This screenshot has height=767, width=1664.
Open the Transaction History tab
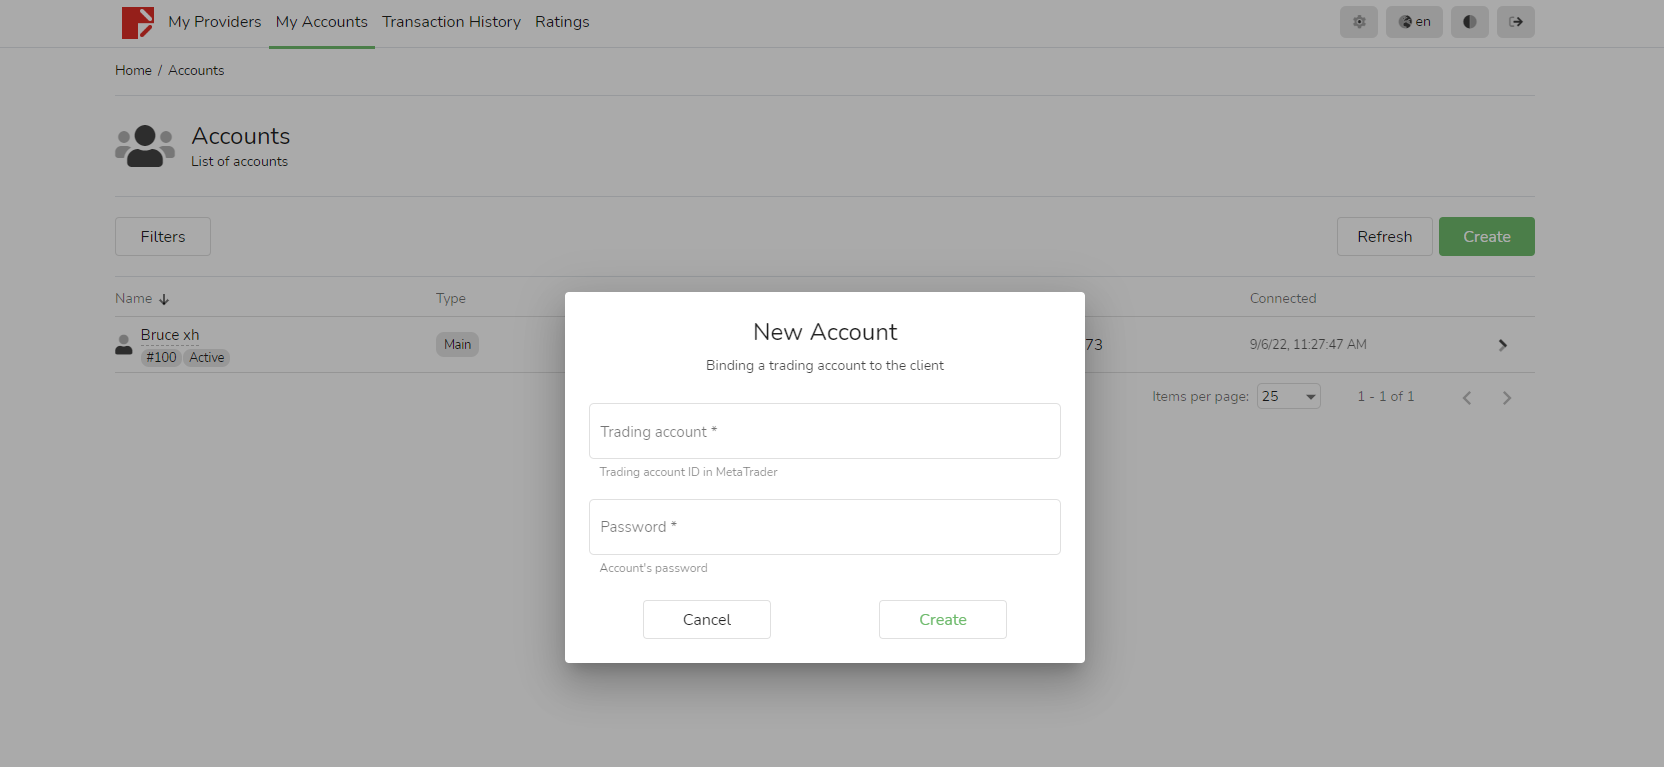(451, 22)
